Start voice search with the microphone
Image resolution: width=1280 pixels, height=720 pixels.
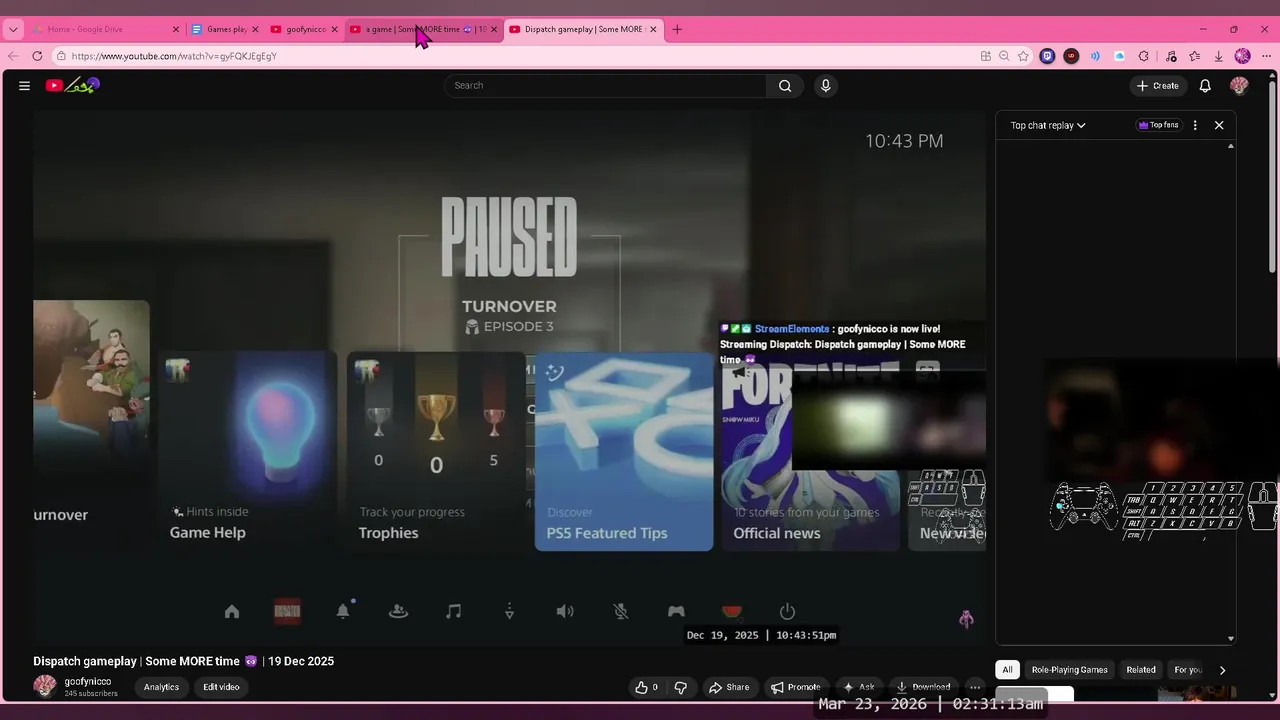(825, 86)
